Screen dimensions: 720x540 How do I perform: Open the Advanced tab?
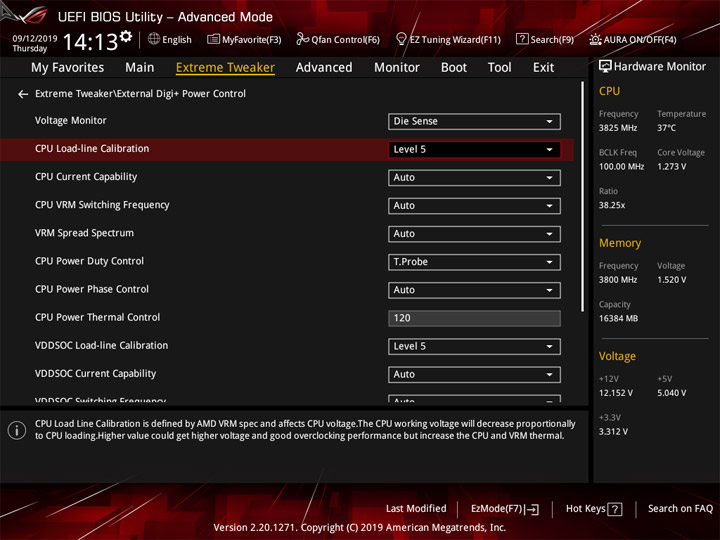(x=324, y=68)
